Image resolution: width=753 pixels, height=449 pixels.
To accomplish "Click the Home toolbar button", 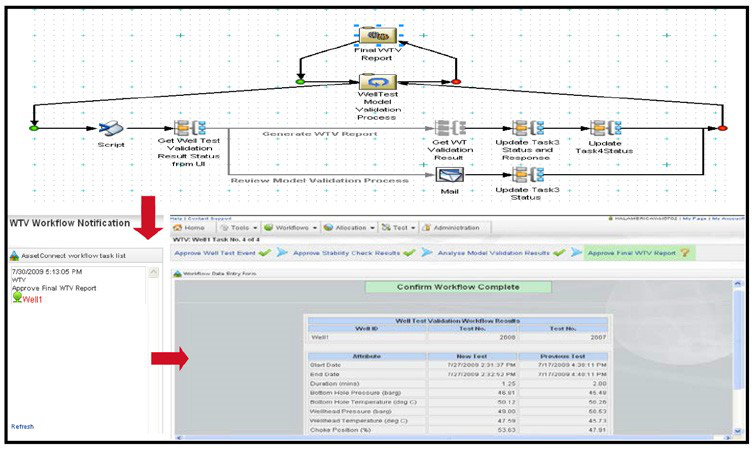I will coord(193,228).
